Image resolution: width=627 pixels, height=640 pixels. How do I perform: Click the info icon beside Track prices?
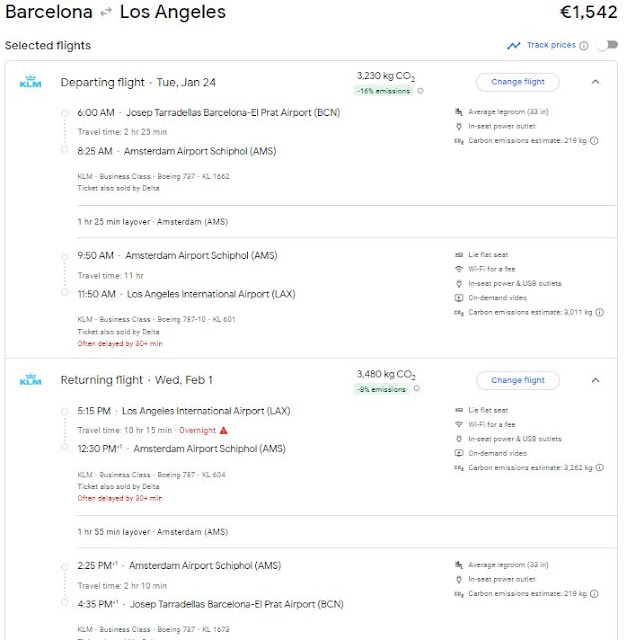point(584,45)
